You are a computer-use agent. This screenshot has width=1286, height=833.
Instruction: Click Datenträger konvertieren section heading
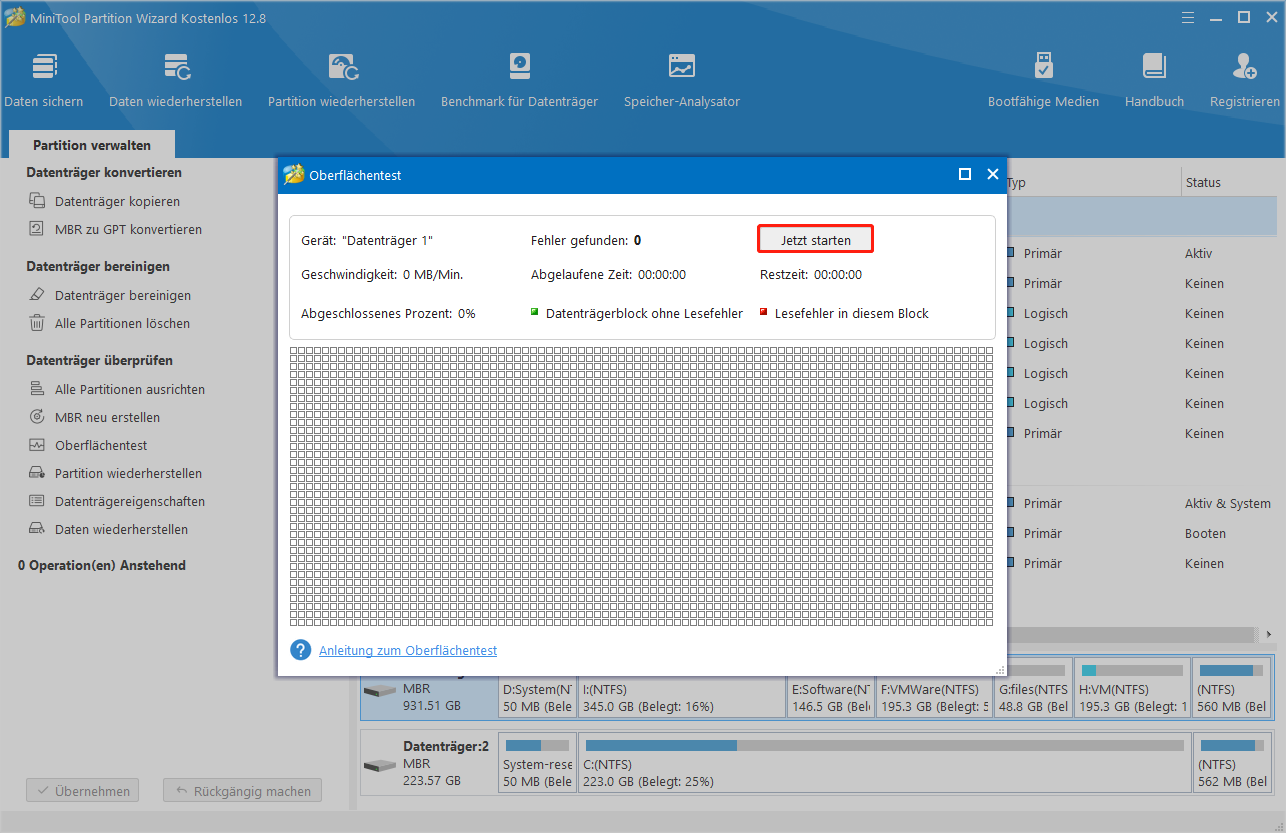104,172
